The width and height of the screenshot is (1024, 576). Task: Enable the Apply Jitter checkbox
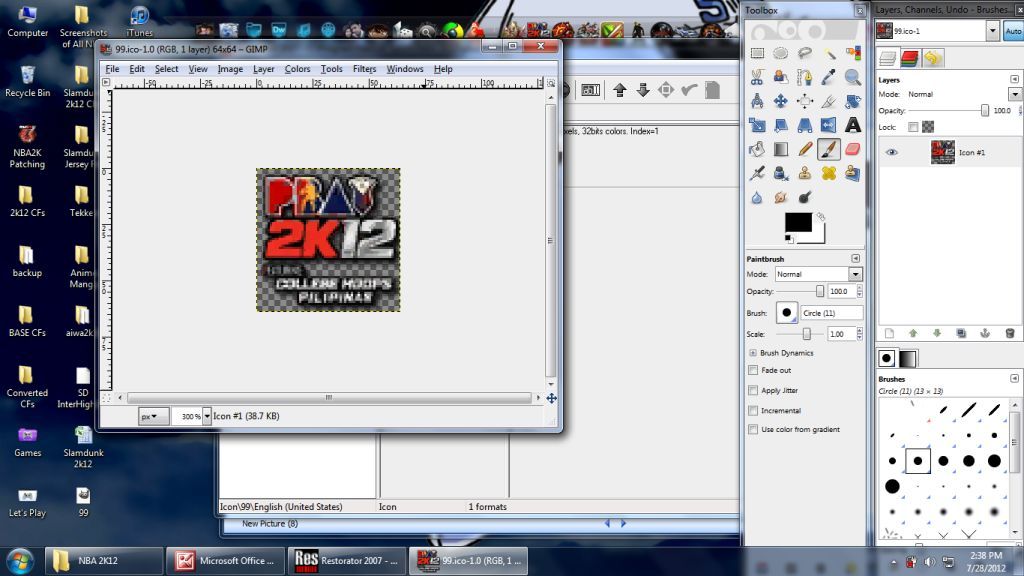pyautogui.click(x=753, y=391)
